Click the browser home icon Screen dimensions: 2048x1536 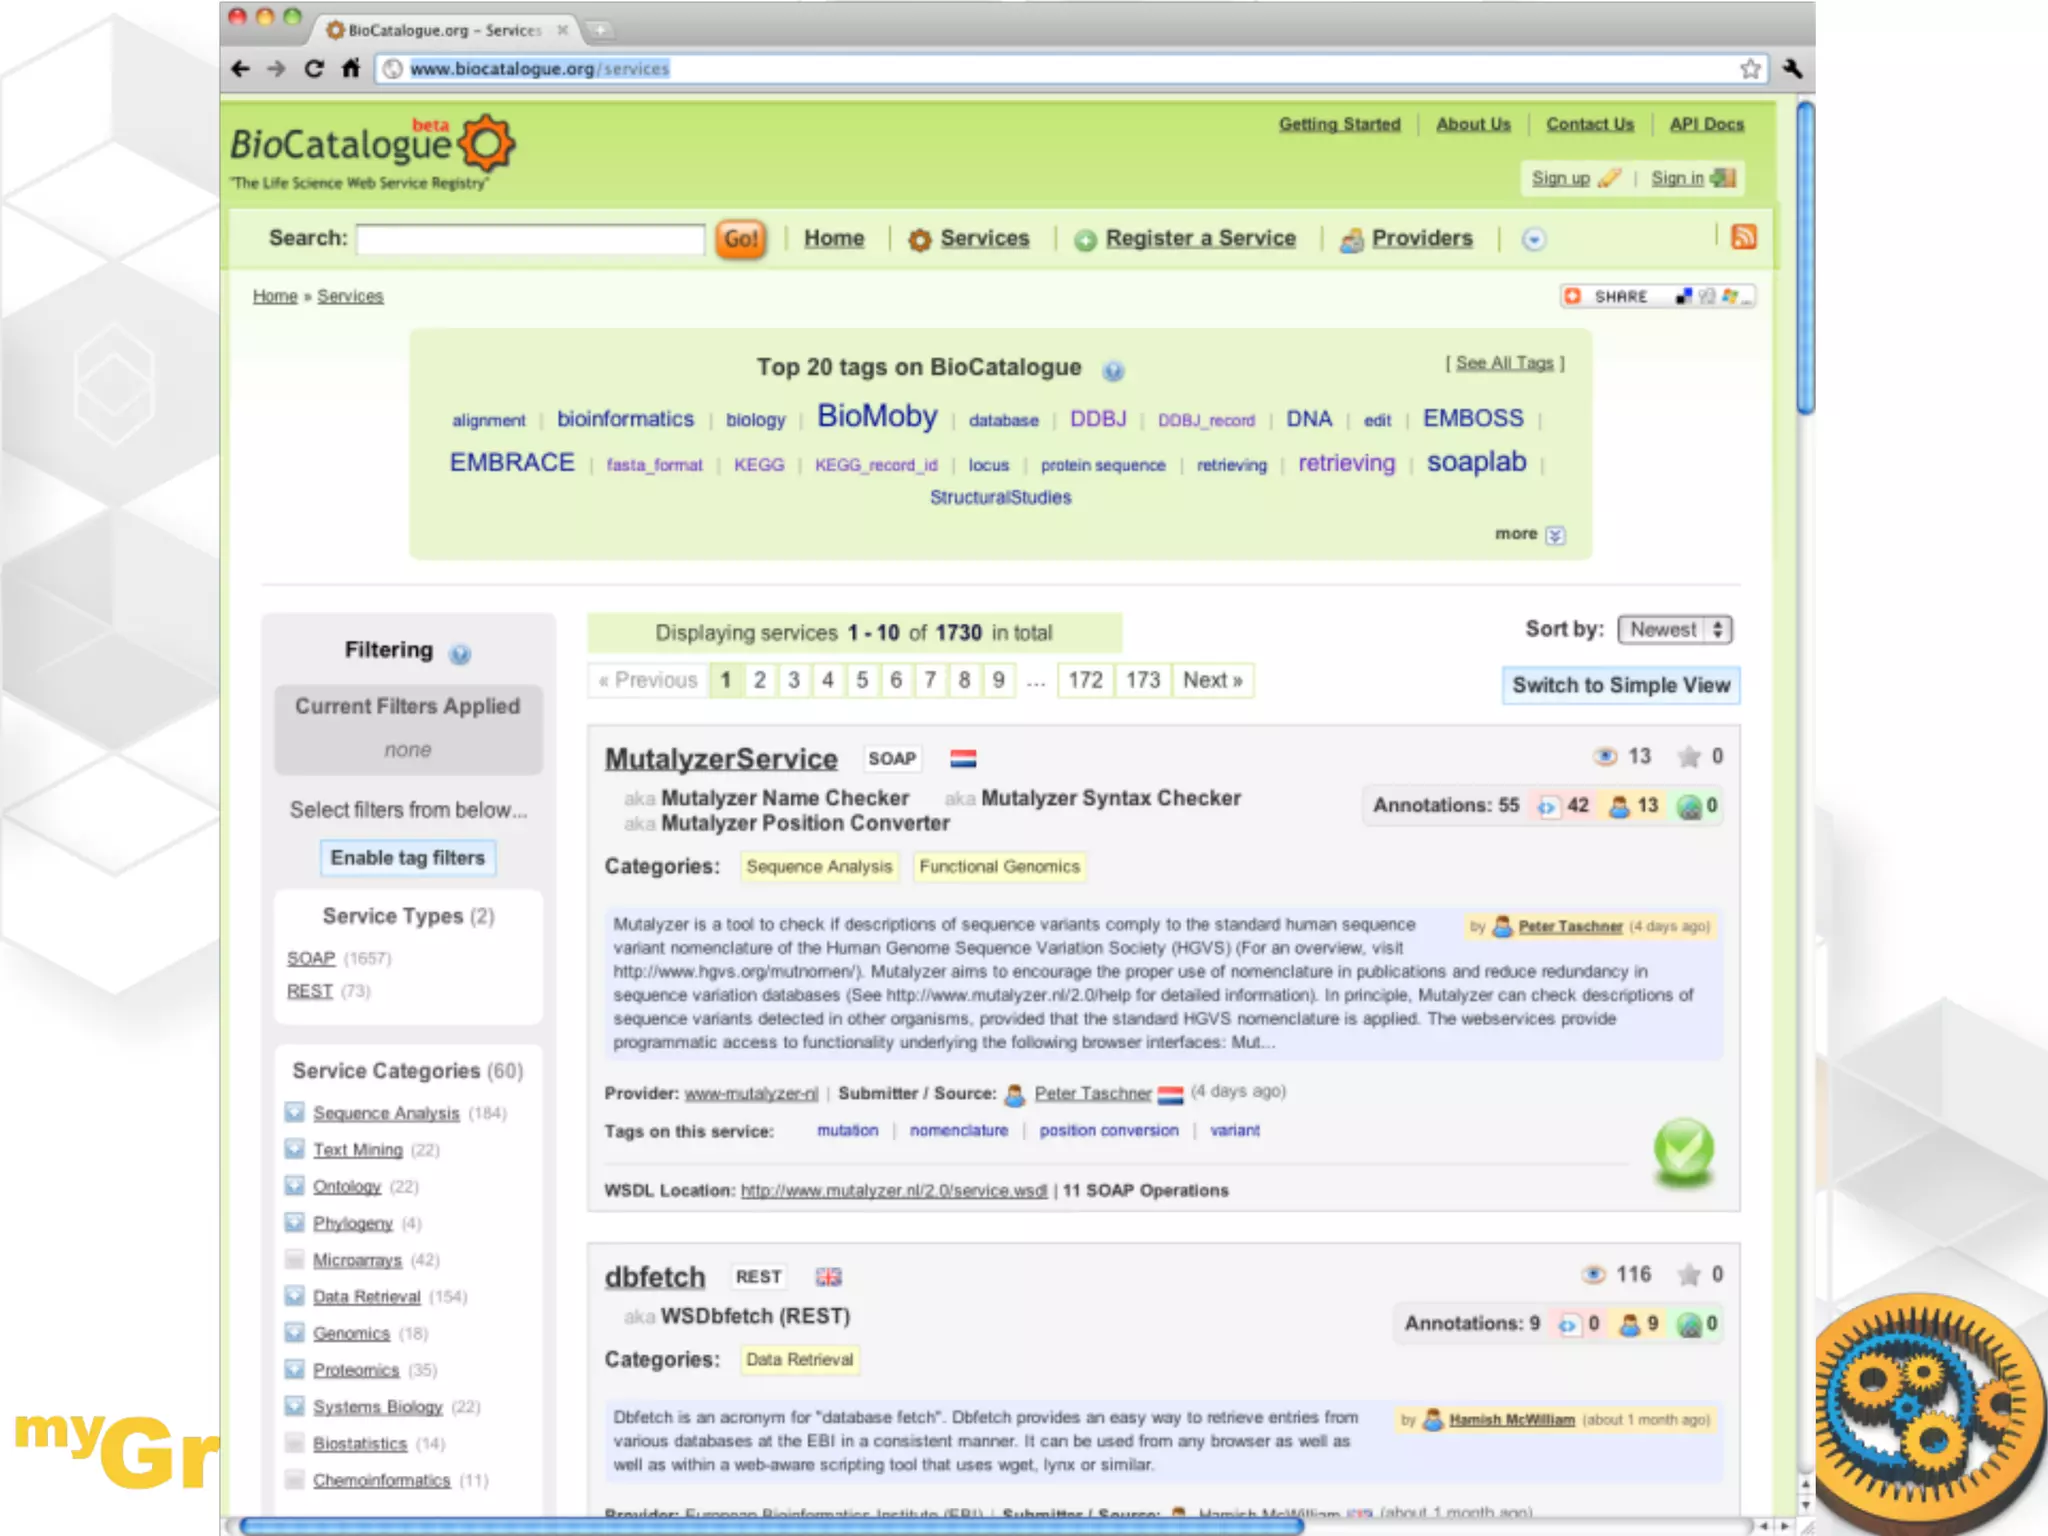click(350, 69)
